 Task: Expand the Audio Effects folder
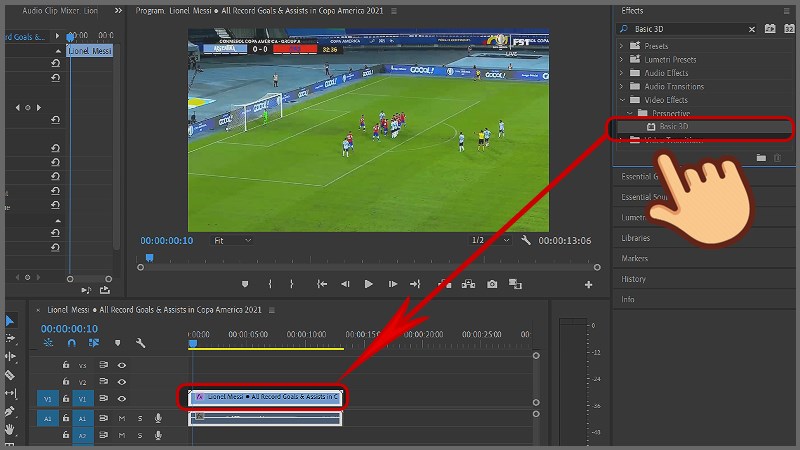tap(621, 73)
